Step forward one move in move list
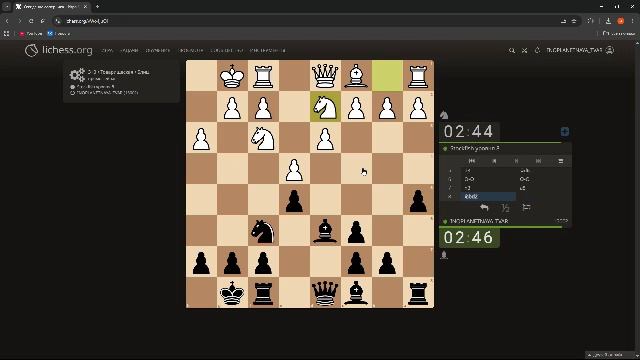Screen dimensions: 640x360 pos(516,161)
